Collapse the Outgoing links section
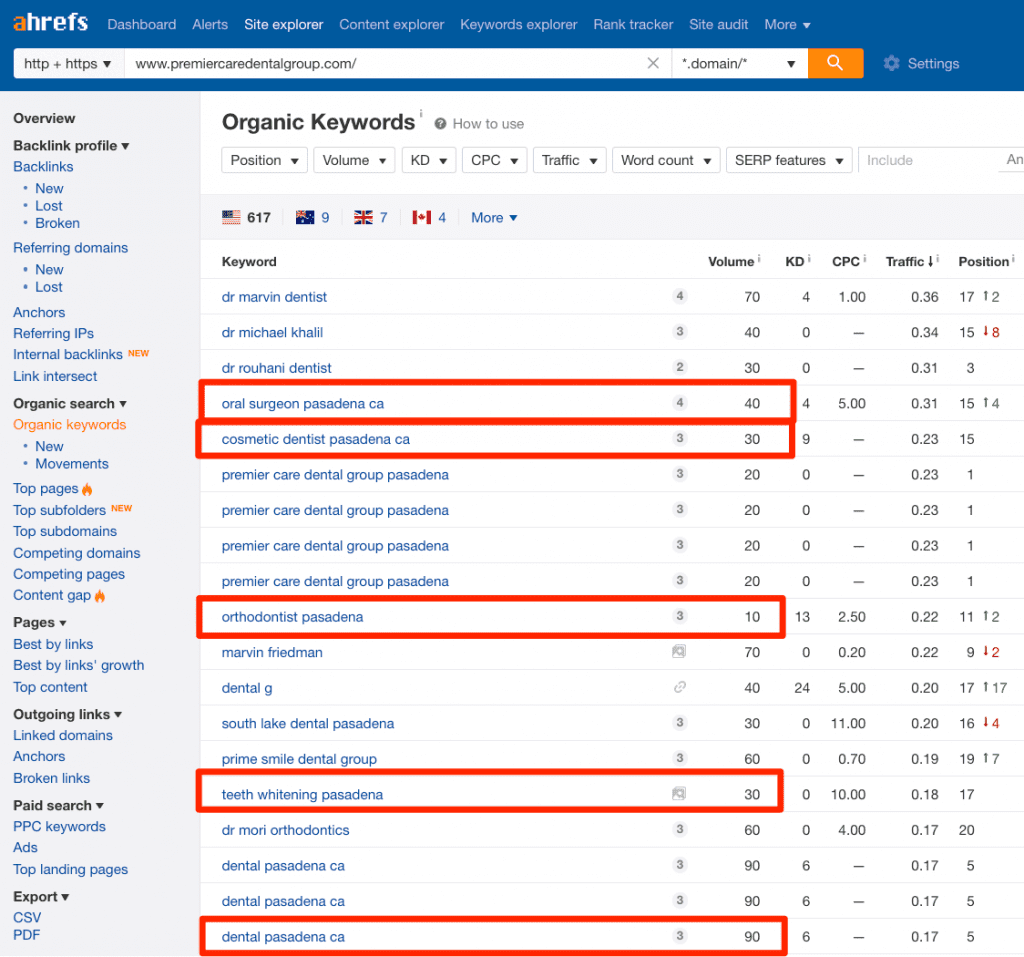Viewport: 1024px width, 957px height. pyautogui.click(x=67, y=715)
